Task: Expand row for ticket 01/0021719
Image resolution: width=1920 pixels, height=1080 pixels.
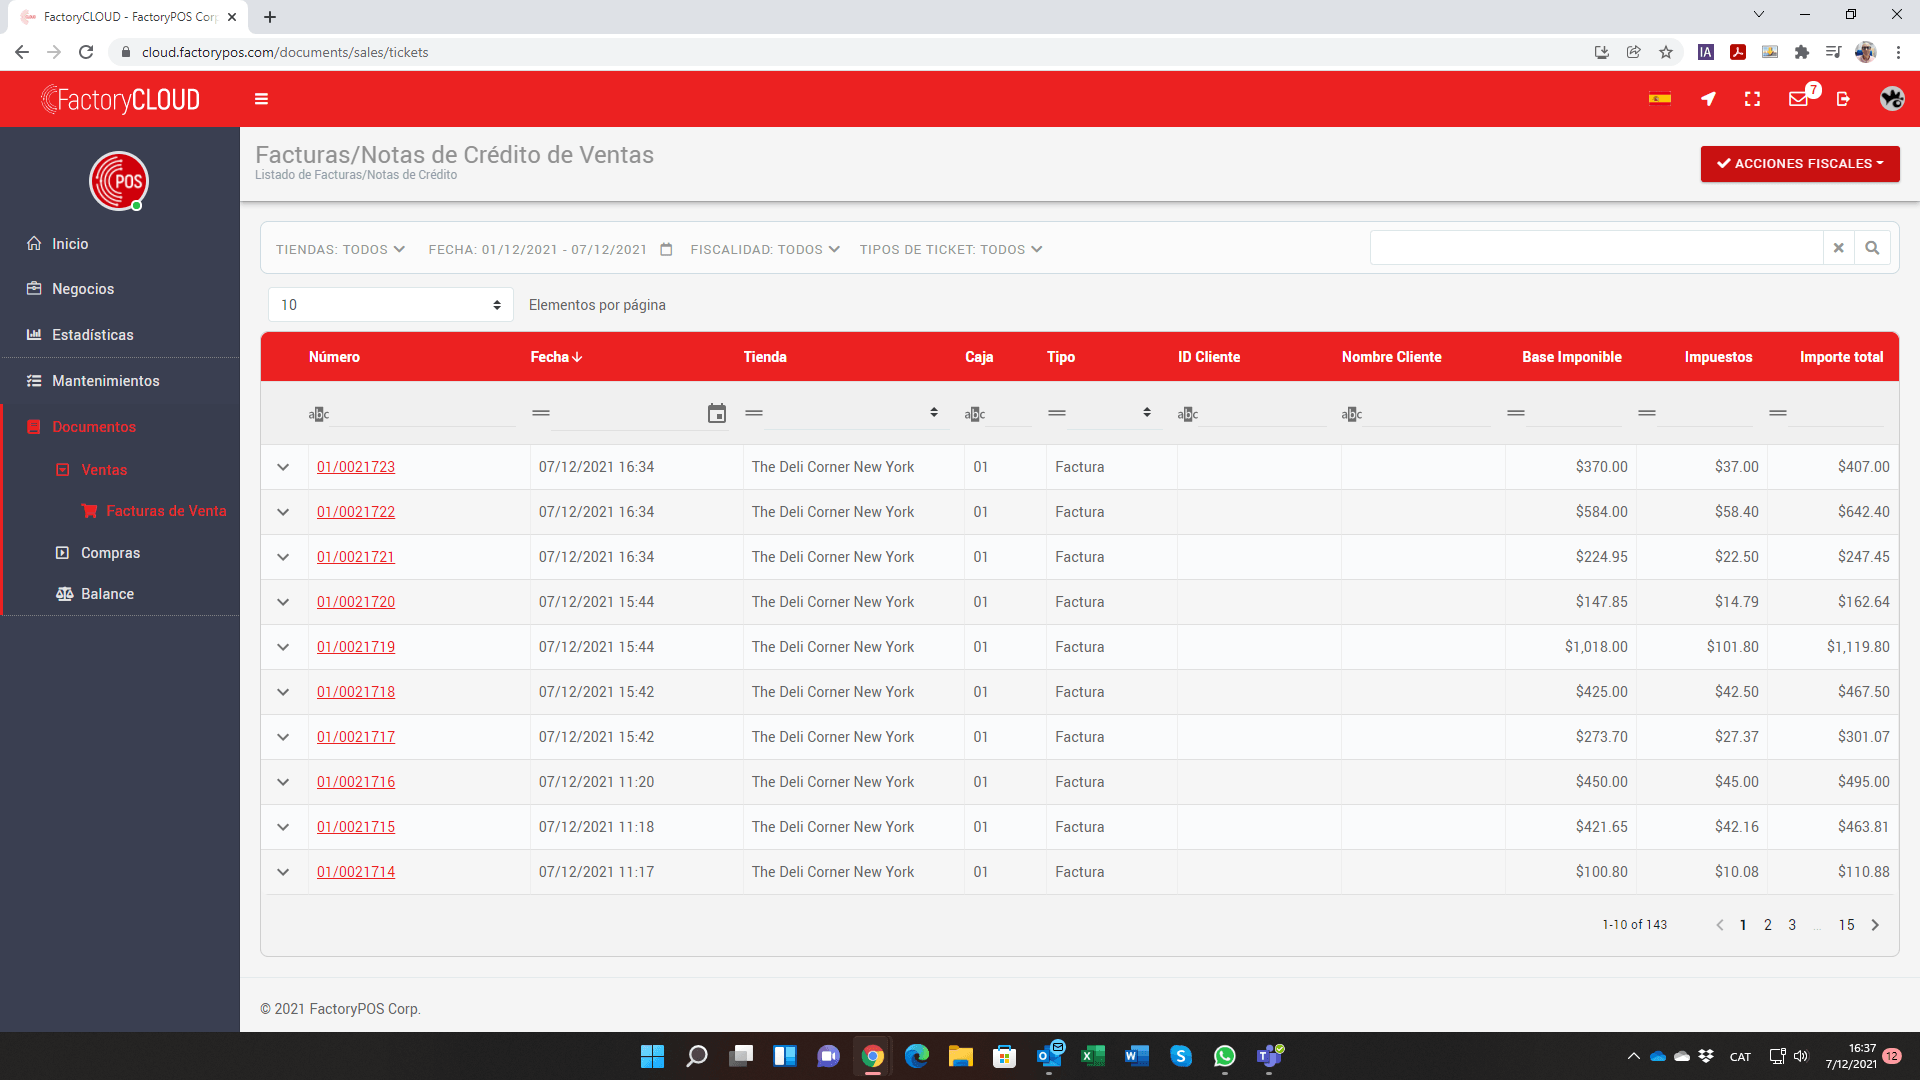Action: 283,647
